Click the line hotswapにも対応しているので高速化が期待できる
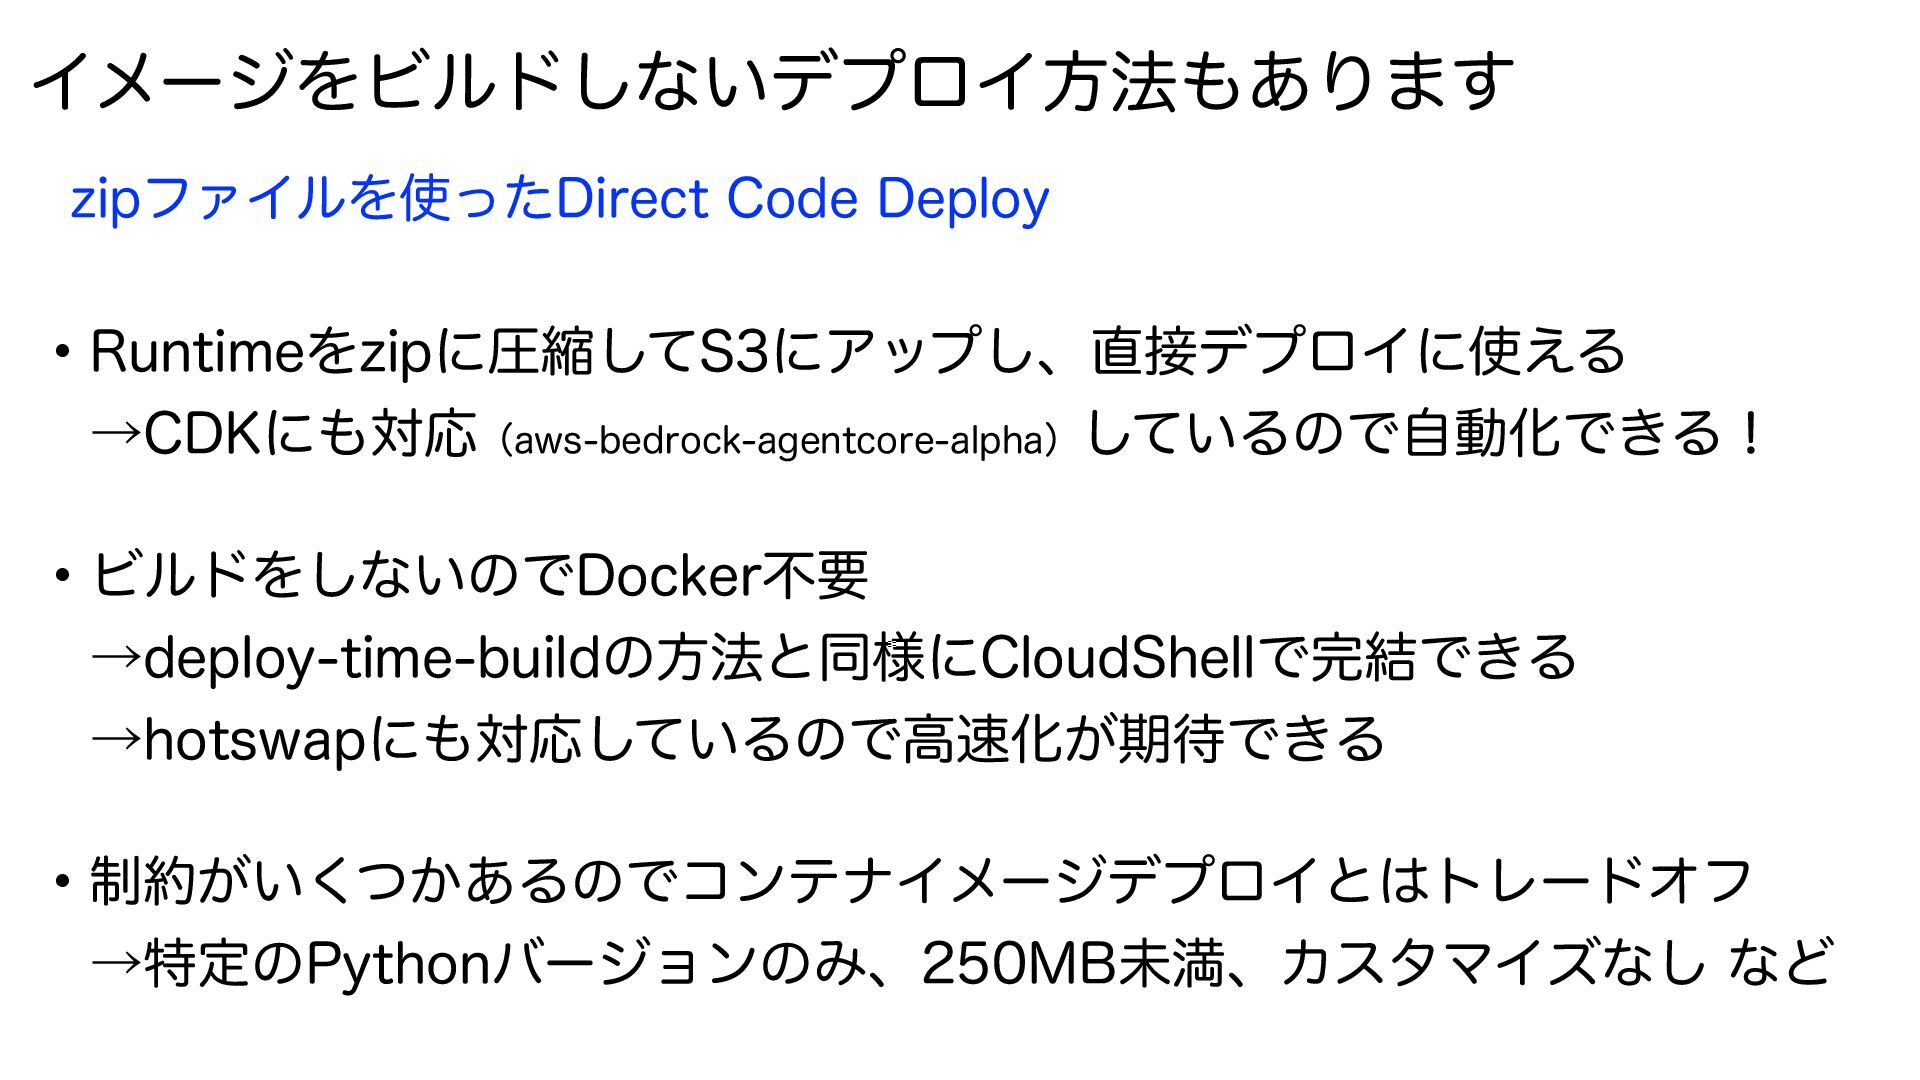This screenshot has height=1080, width=1920. [738, 740]
